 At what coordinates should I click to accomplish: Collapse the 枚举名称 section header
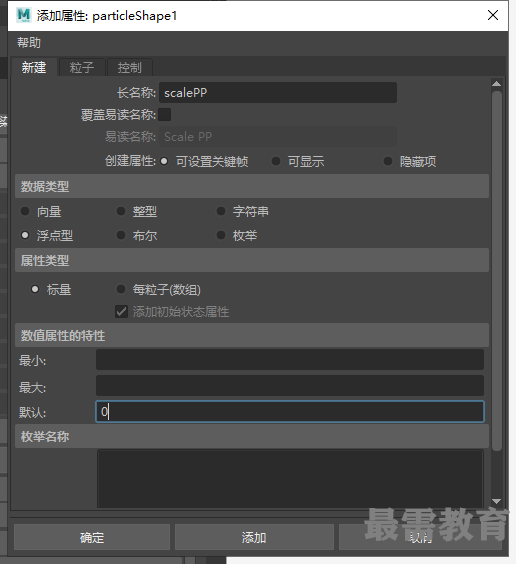point(252,437)
